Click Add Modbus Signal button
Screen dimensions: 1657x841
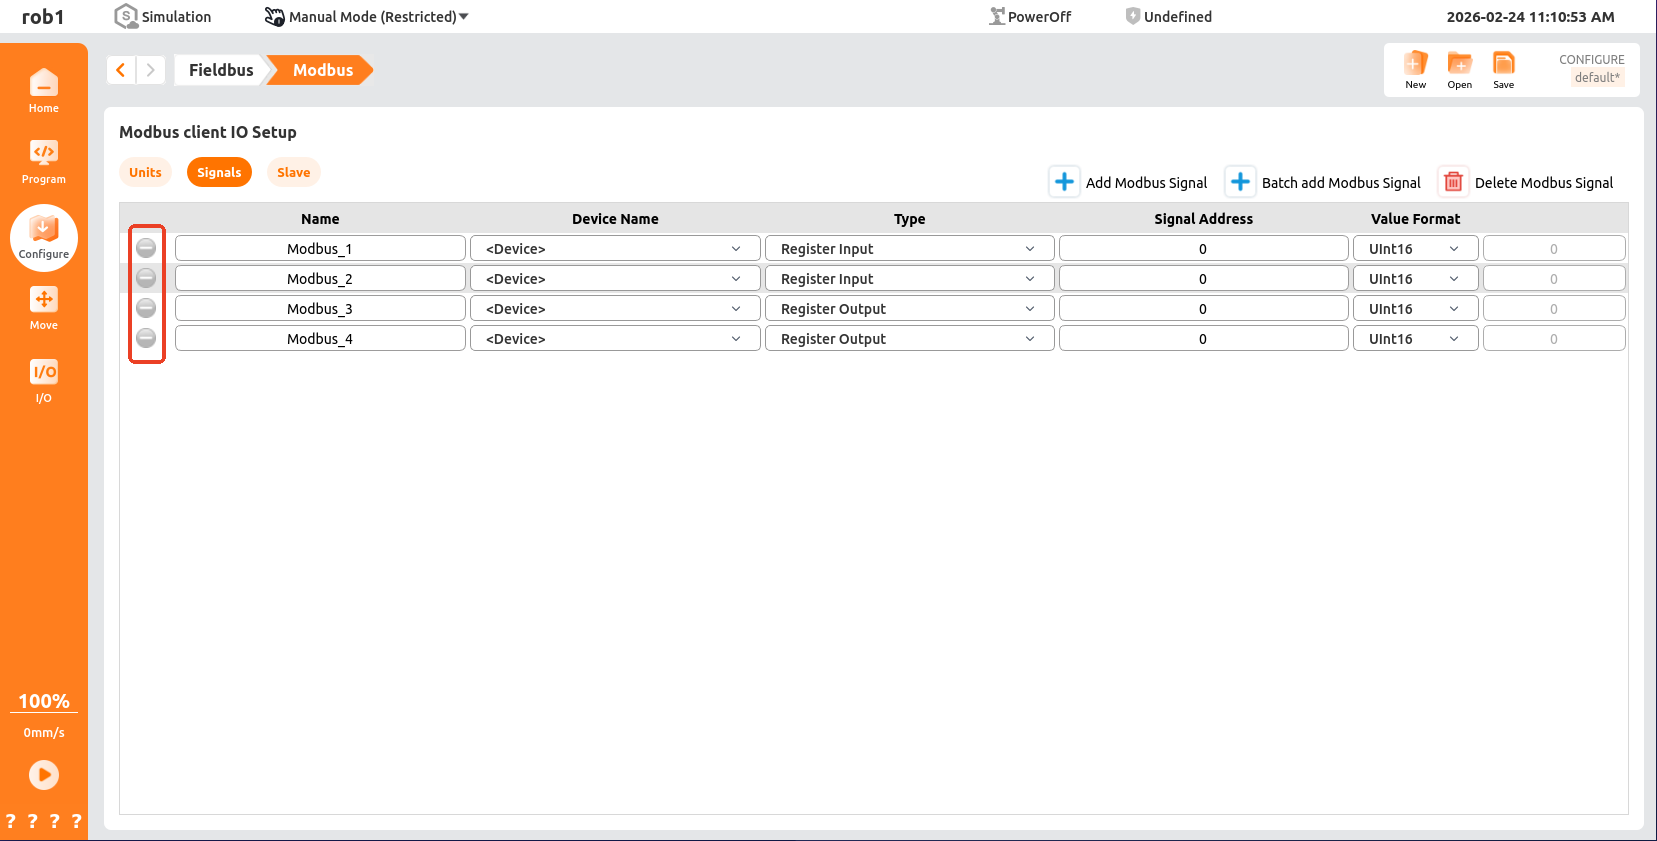1130,182
